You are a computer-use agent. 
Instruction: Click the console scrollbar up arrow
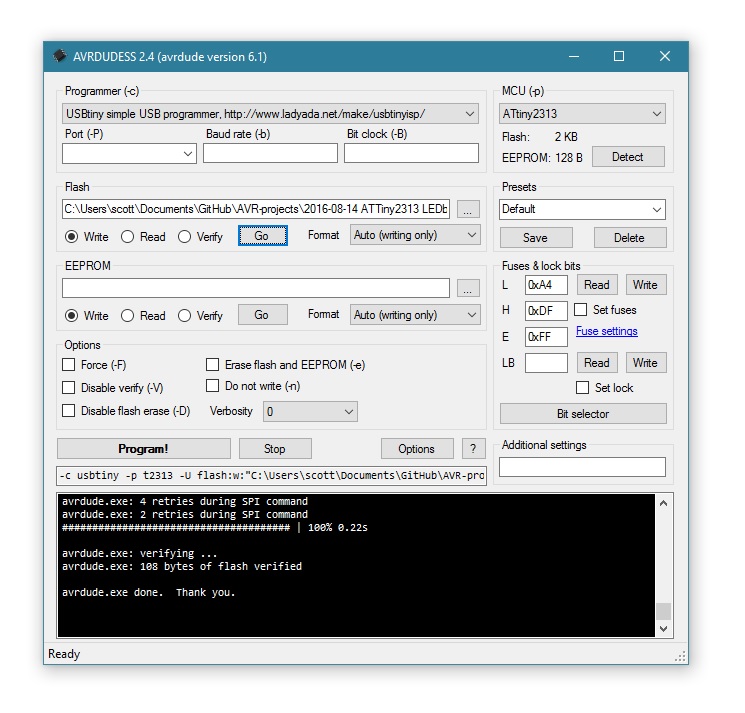point(664,503)
